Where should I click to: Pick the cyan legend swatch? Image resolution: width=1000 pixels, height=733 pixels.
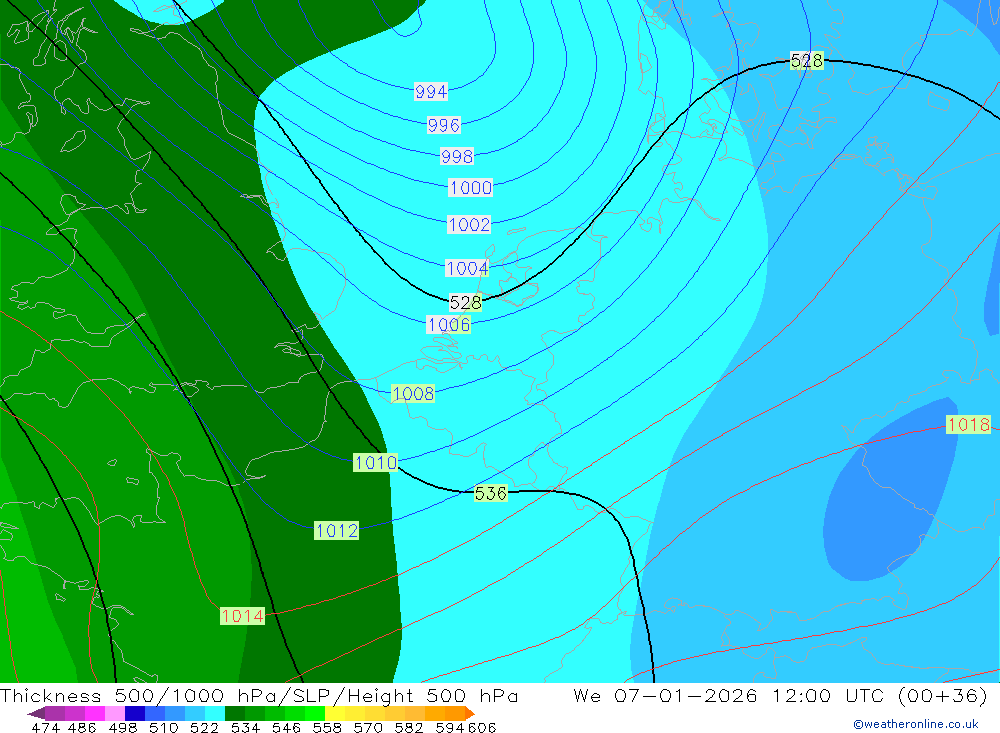(x=214, y=713)
